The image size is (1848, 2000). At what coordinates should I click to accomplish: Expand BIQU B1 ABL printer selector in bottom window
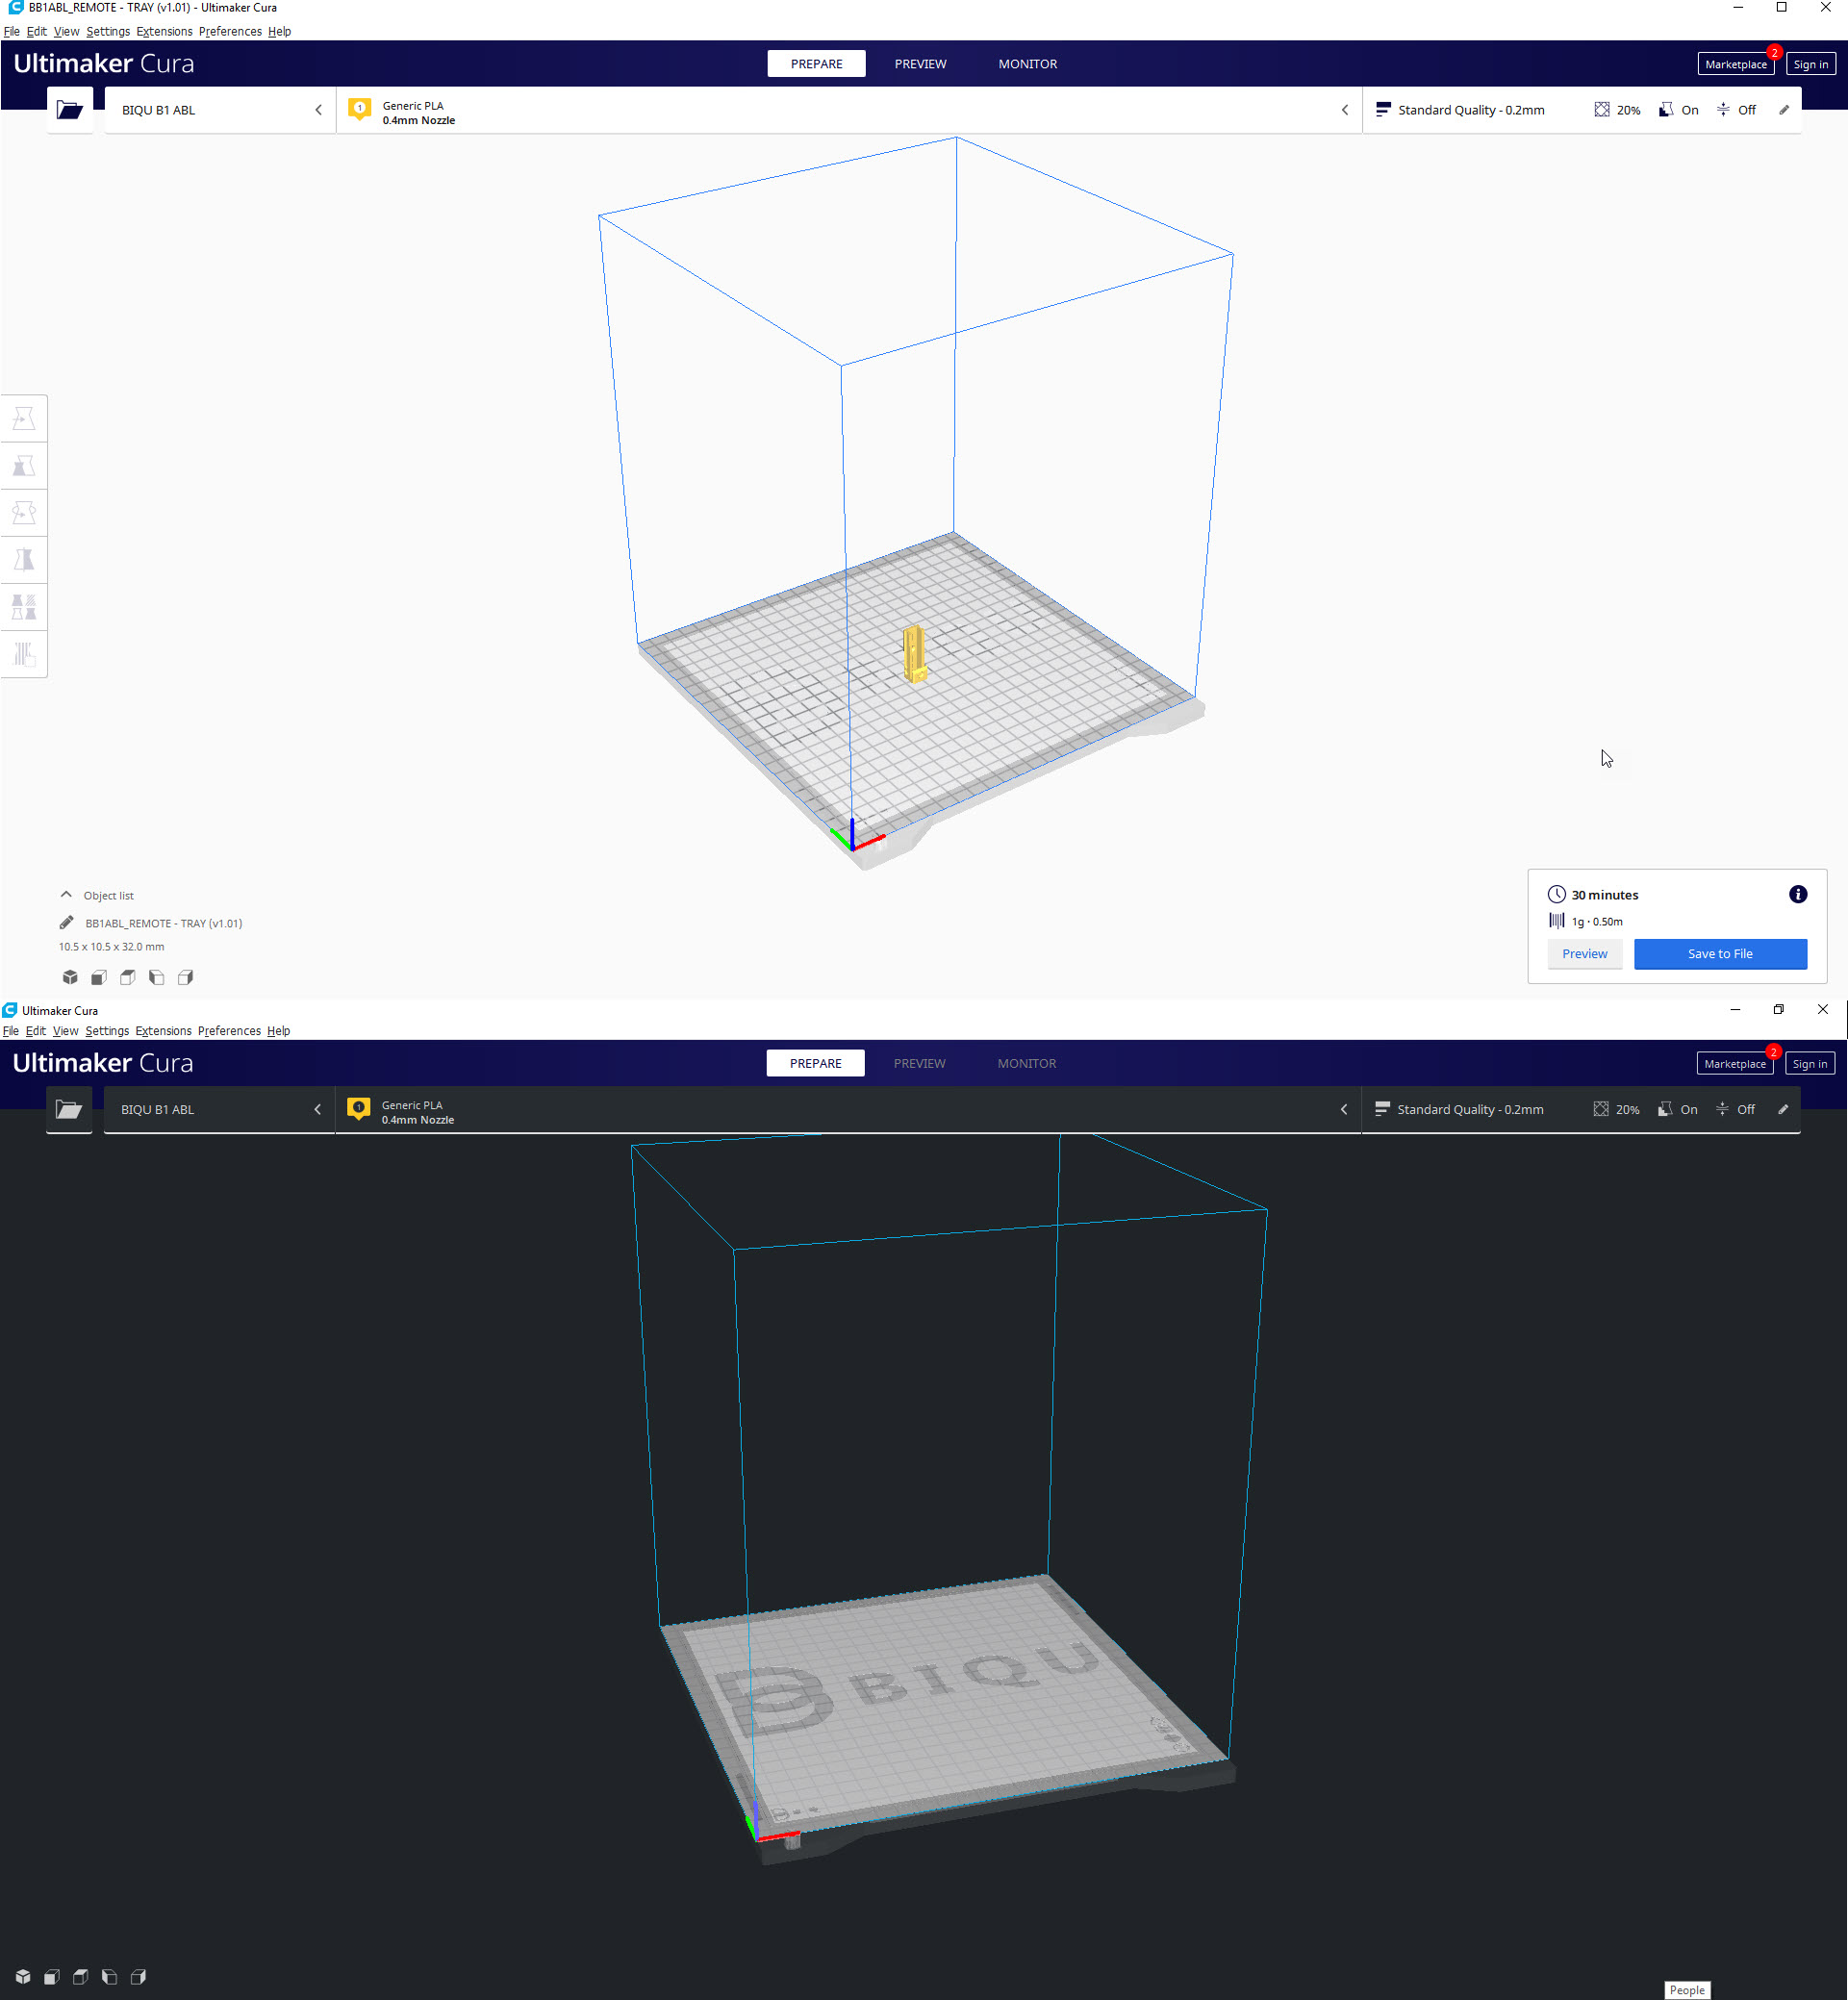coord(219,1109)
